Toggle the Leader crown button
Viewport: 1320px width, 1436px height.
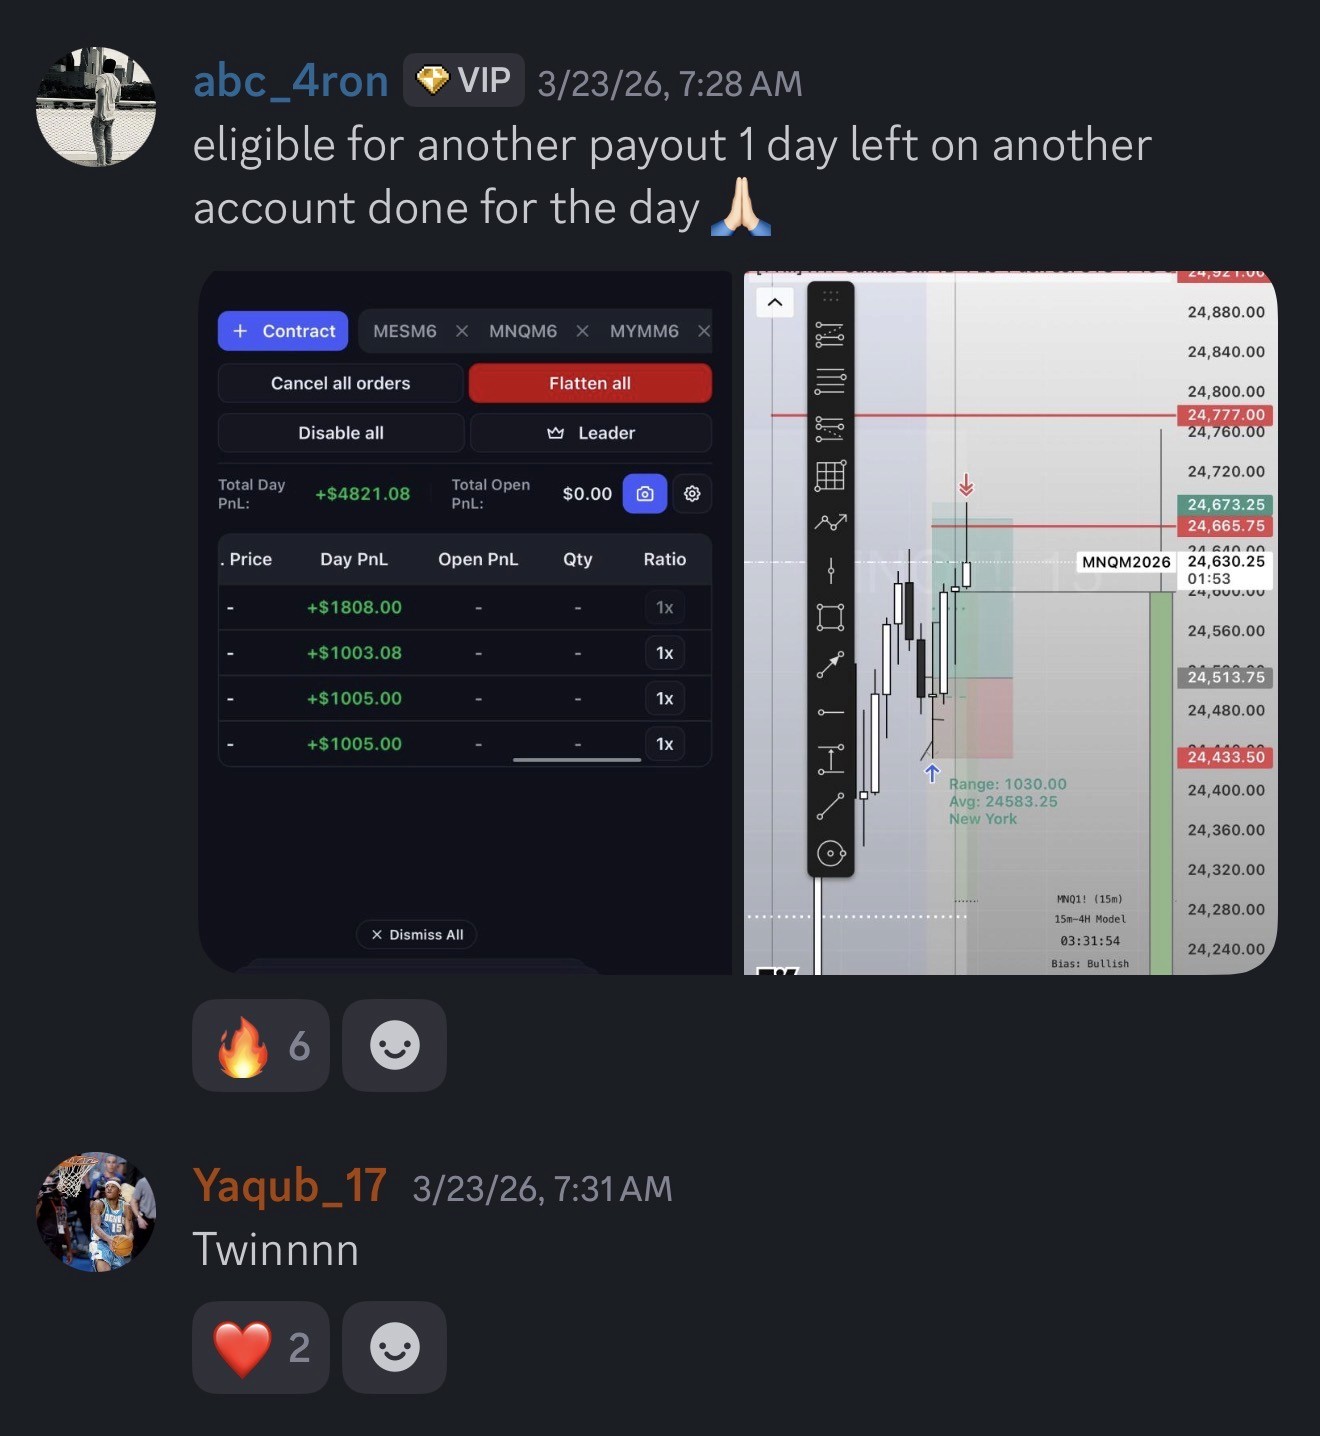point(591,433)
